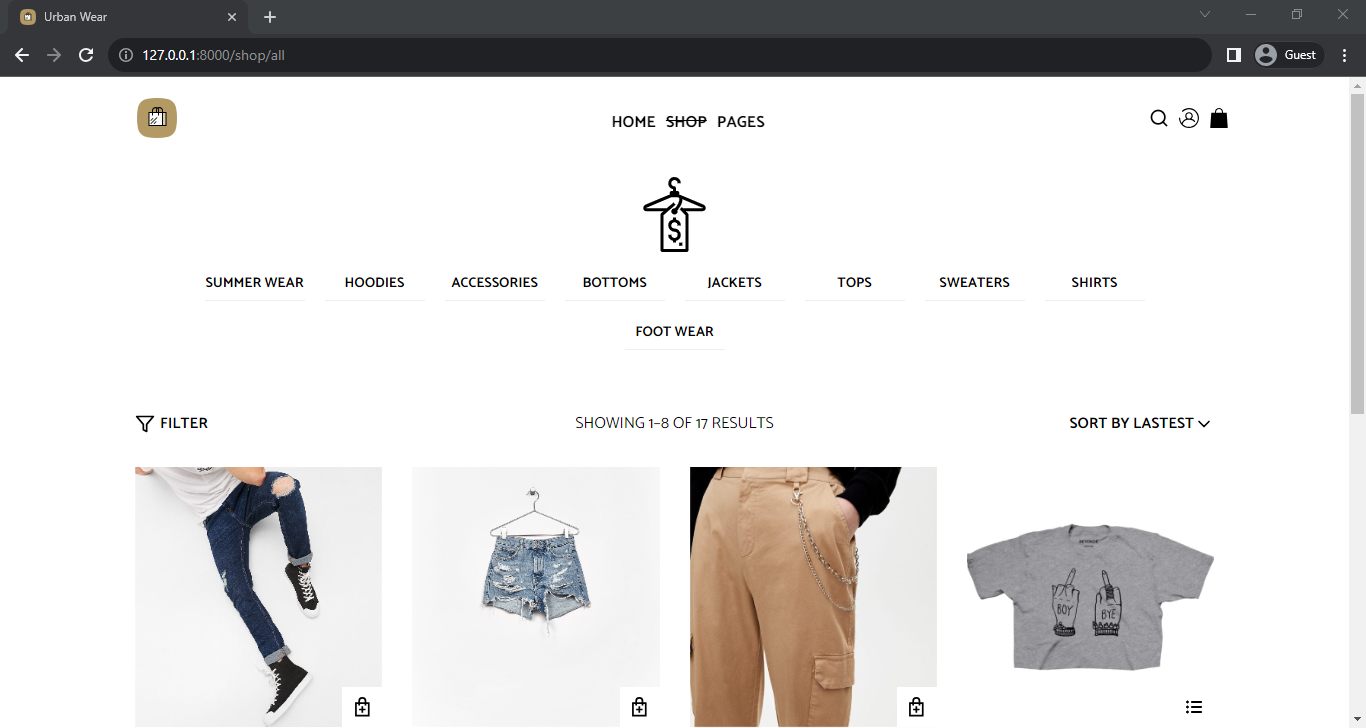Open the shopping cart bag icon

[1219, 118]
